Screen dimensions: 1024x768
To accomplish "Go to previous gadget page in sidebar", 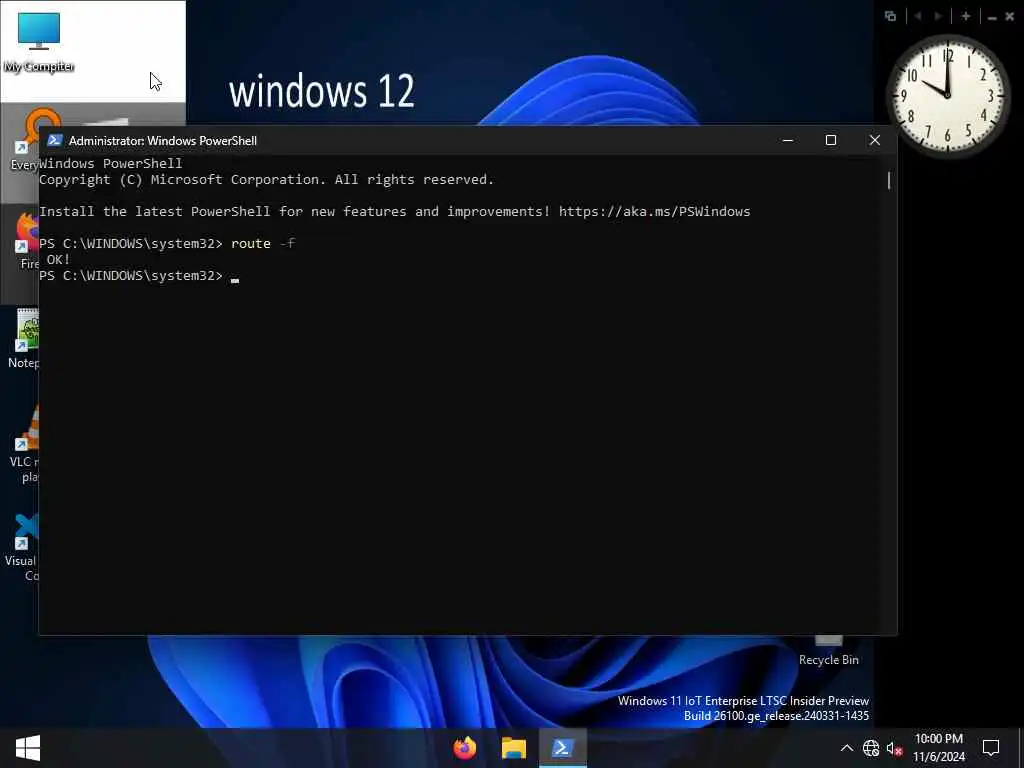I will [x=918, y=16].
